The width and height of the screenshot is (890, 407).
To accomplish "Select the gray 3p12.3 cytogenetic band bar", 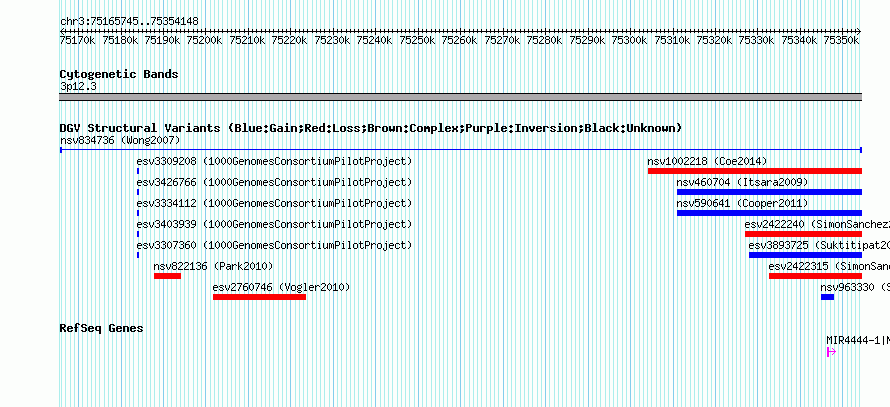I will [x=461, y=97].
